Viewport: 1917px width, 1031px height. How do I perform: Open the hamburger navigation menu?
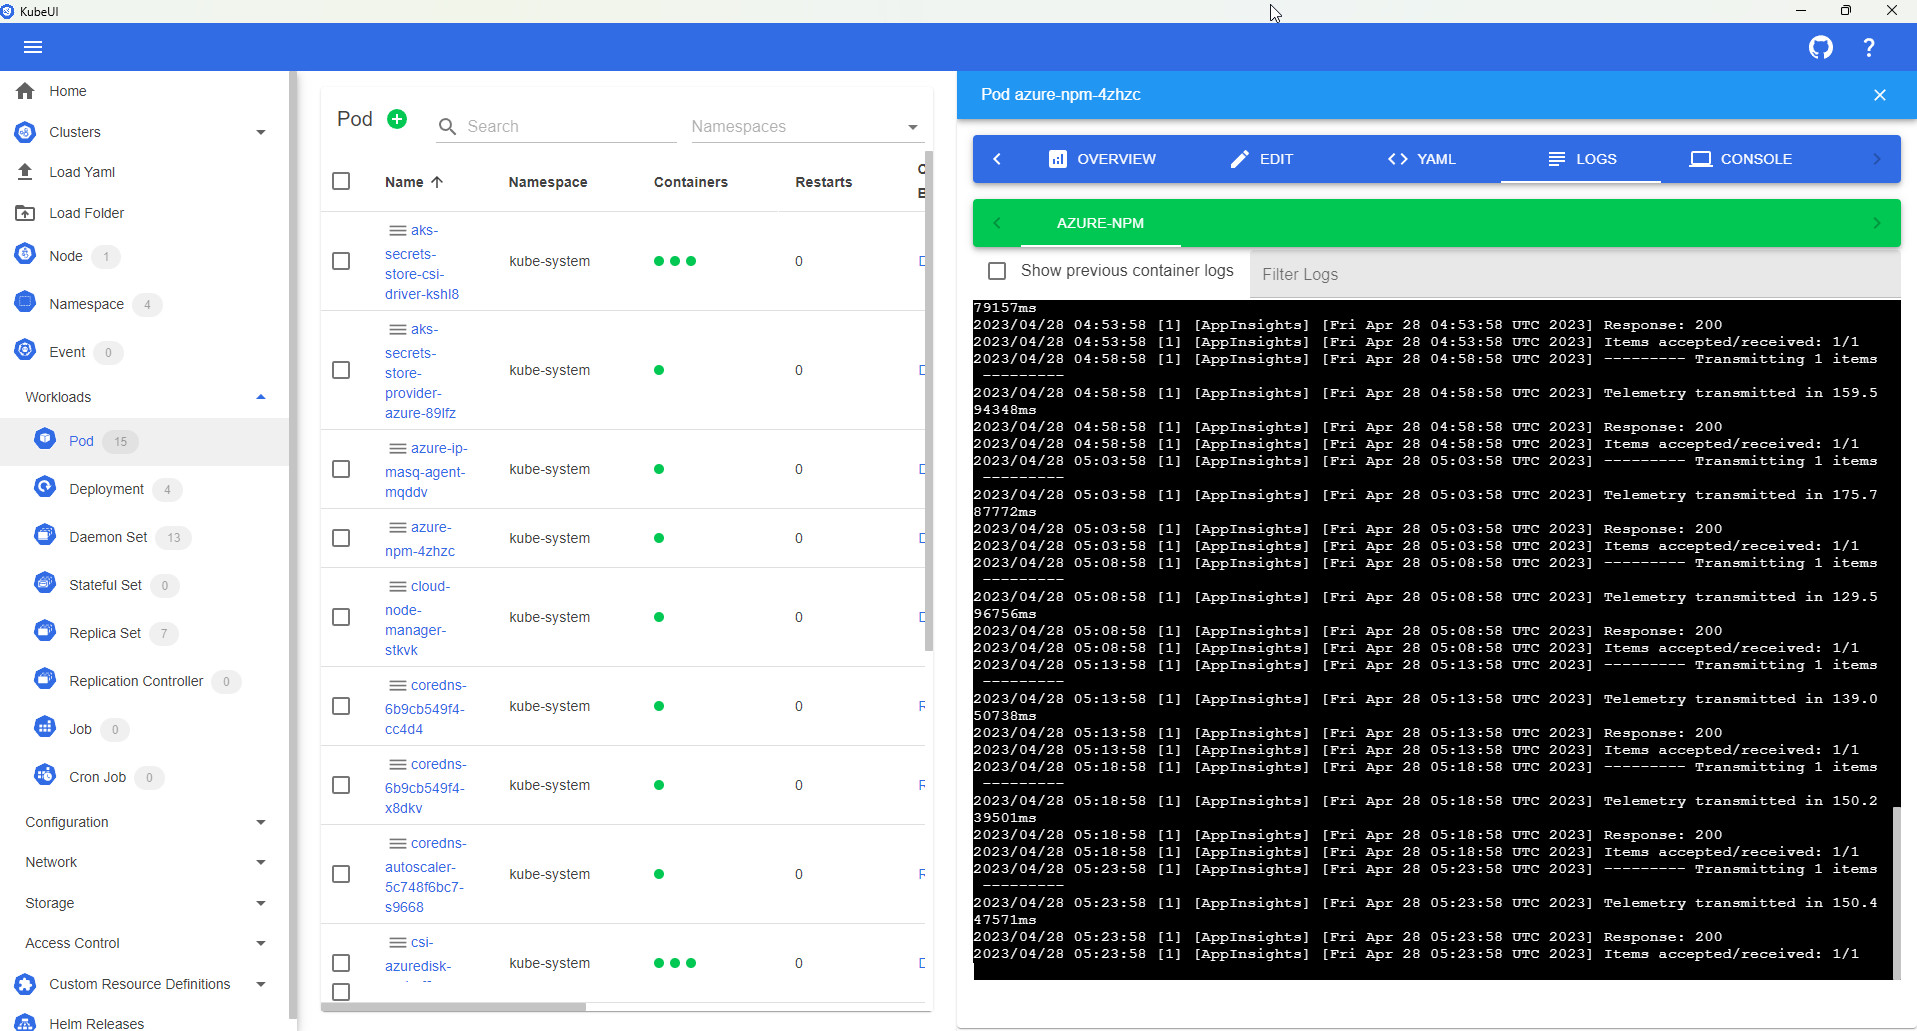coord(33,47)
